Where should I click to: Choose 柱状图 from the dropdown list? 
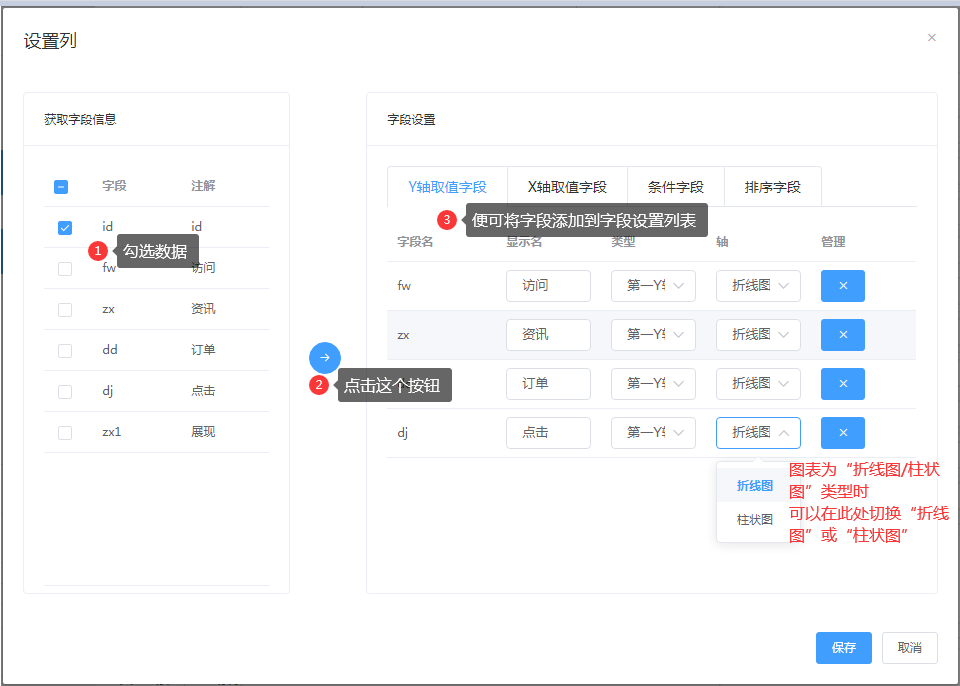click(755, 520)
